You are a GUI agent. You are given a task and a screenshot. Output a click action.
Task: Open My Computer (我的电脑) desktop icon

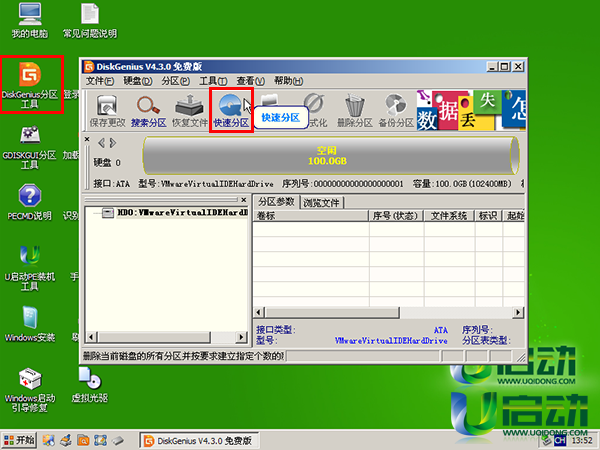pos(29,21)
